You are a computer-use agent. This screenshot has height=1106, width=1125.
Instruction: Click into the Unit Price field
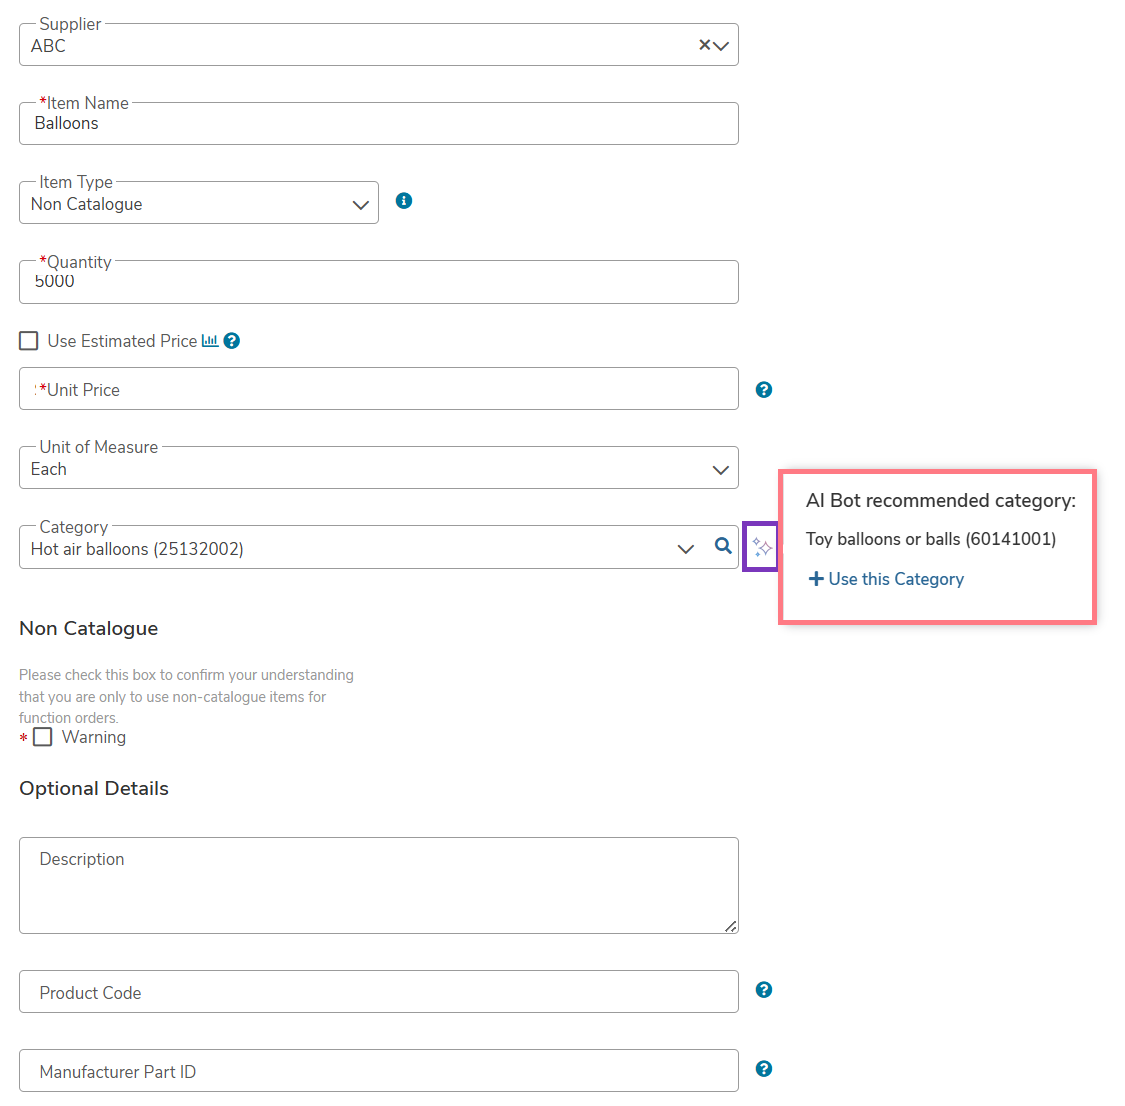click(379, 389)
